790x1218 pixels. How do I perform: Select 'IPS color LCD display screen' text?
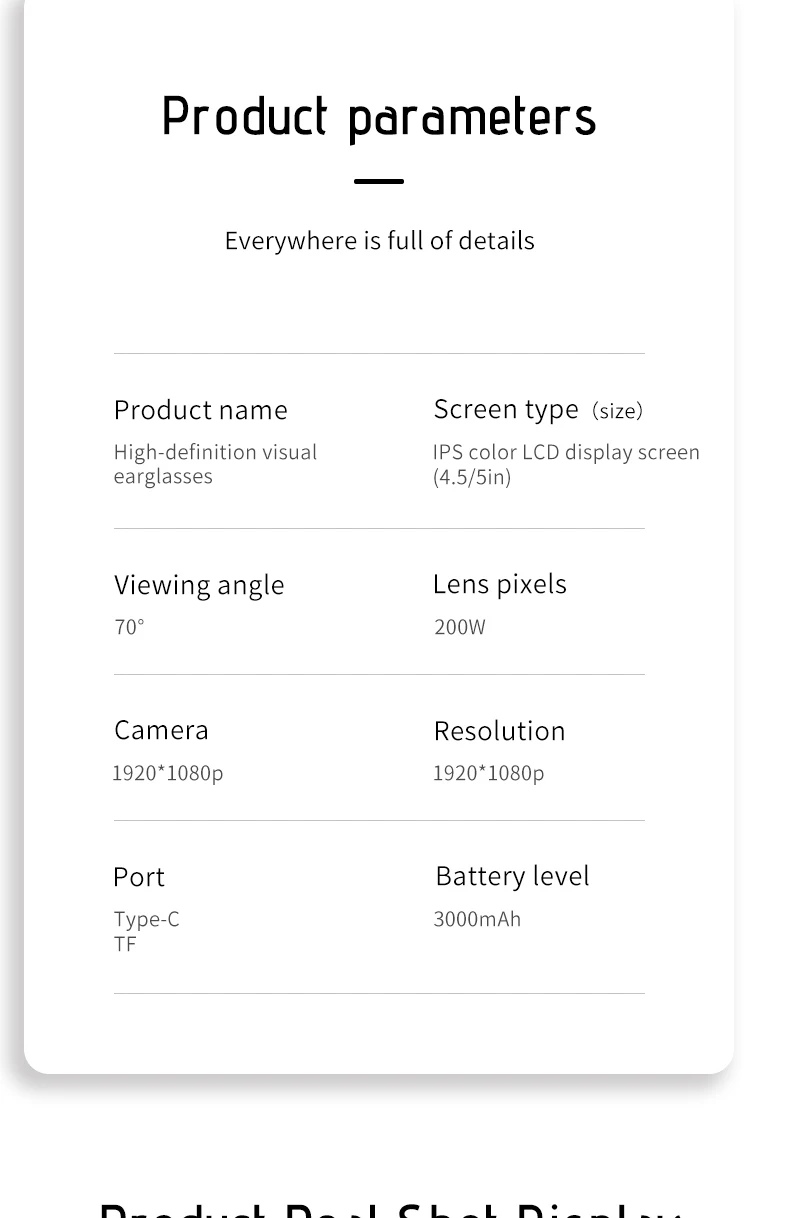566,452
